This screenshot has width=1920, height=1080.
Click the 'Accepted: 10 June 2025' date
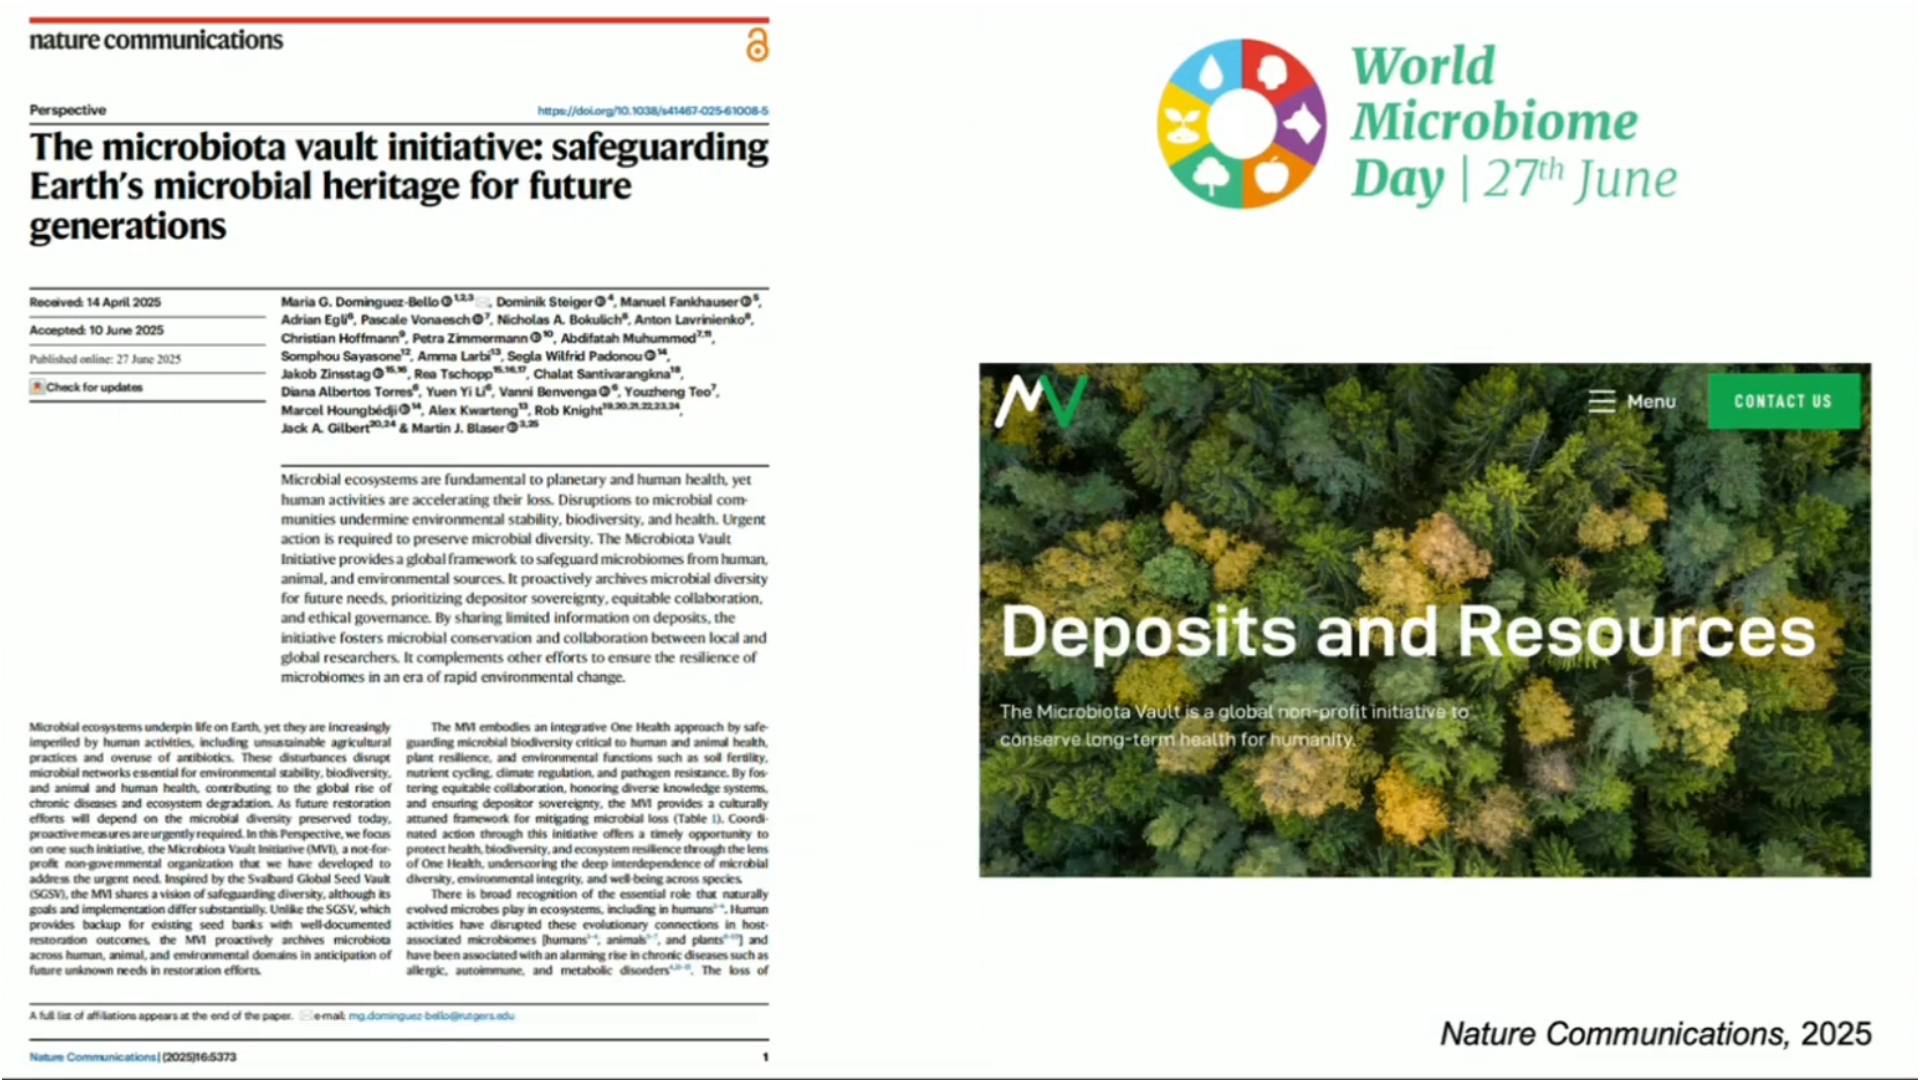tap(96, 330)
